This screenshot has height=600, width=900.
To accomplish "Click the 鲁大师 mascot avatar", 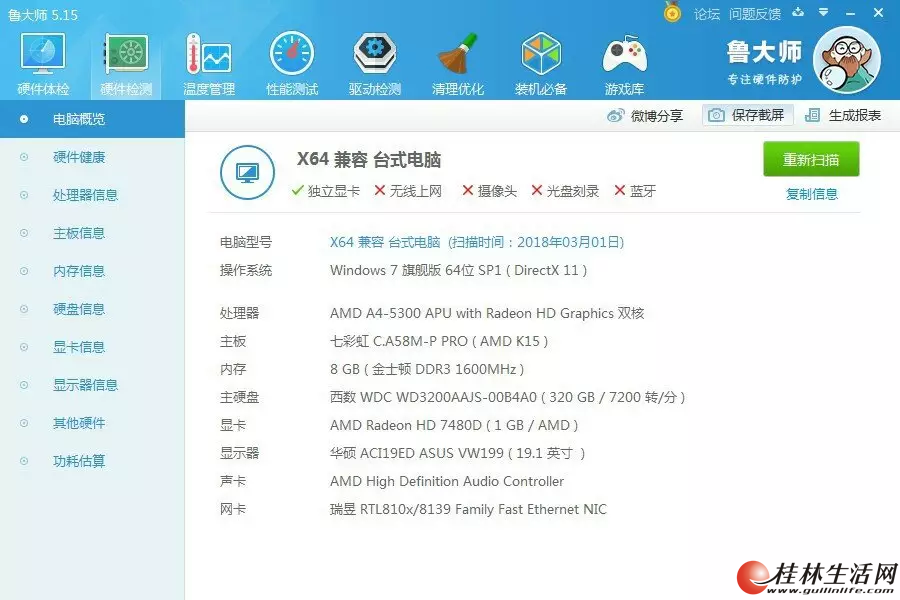I will tap(847, 60).
